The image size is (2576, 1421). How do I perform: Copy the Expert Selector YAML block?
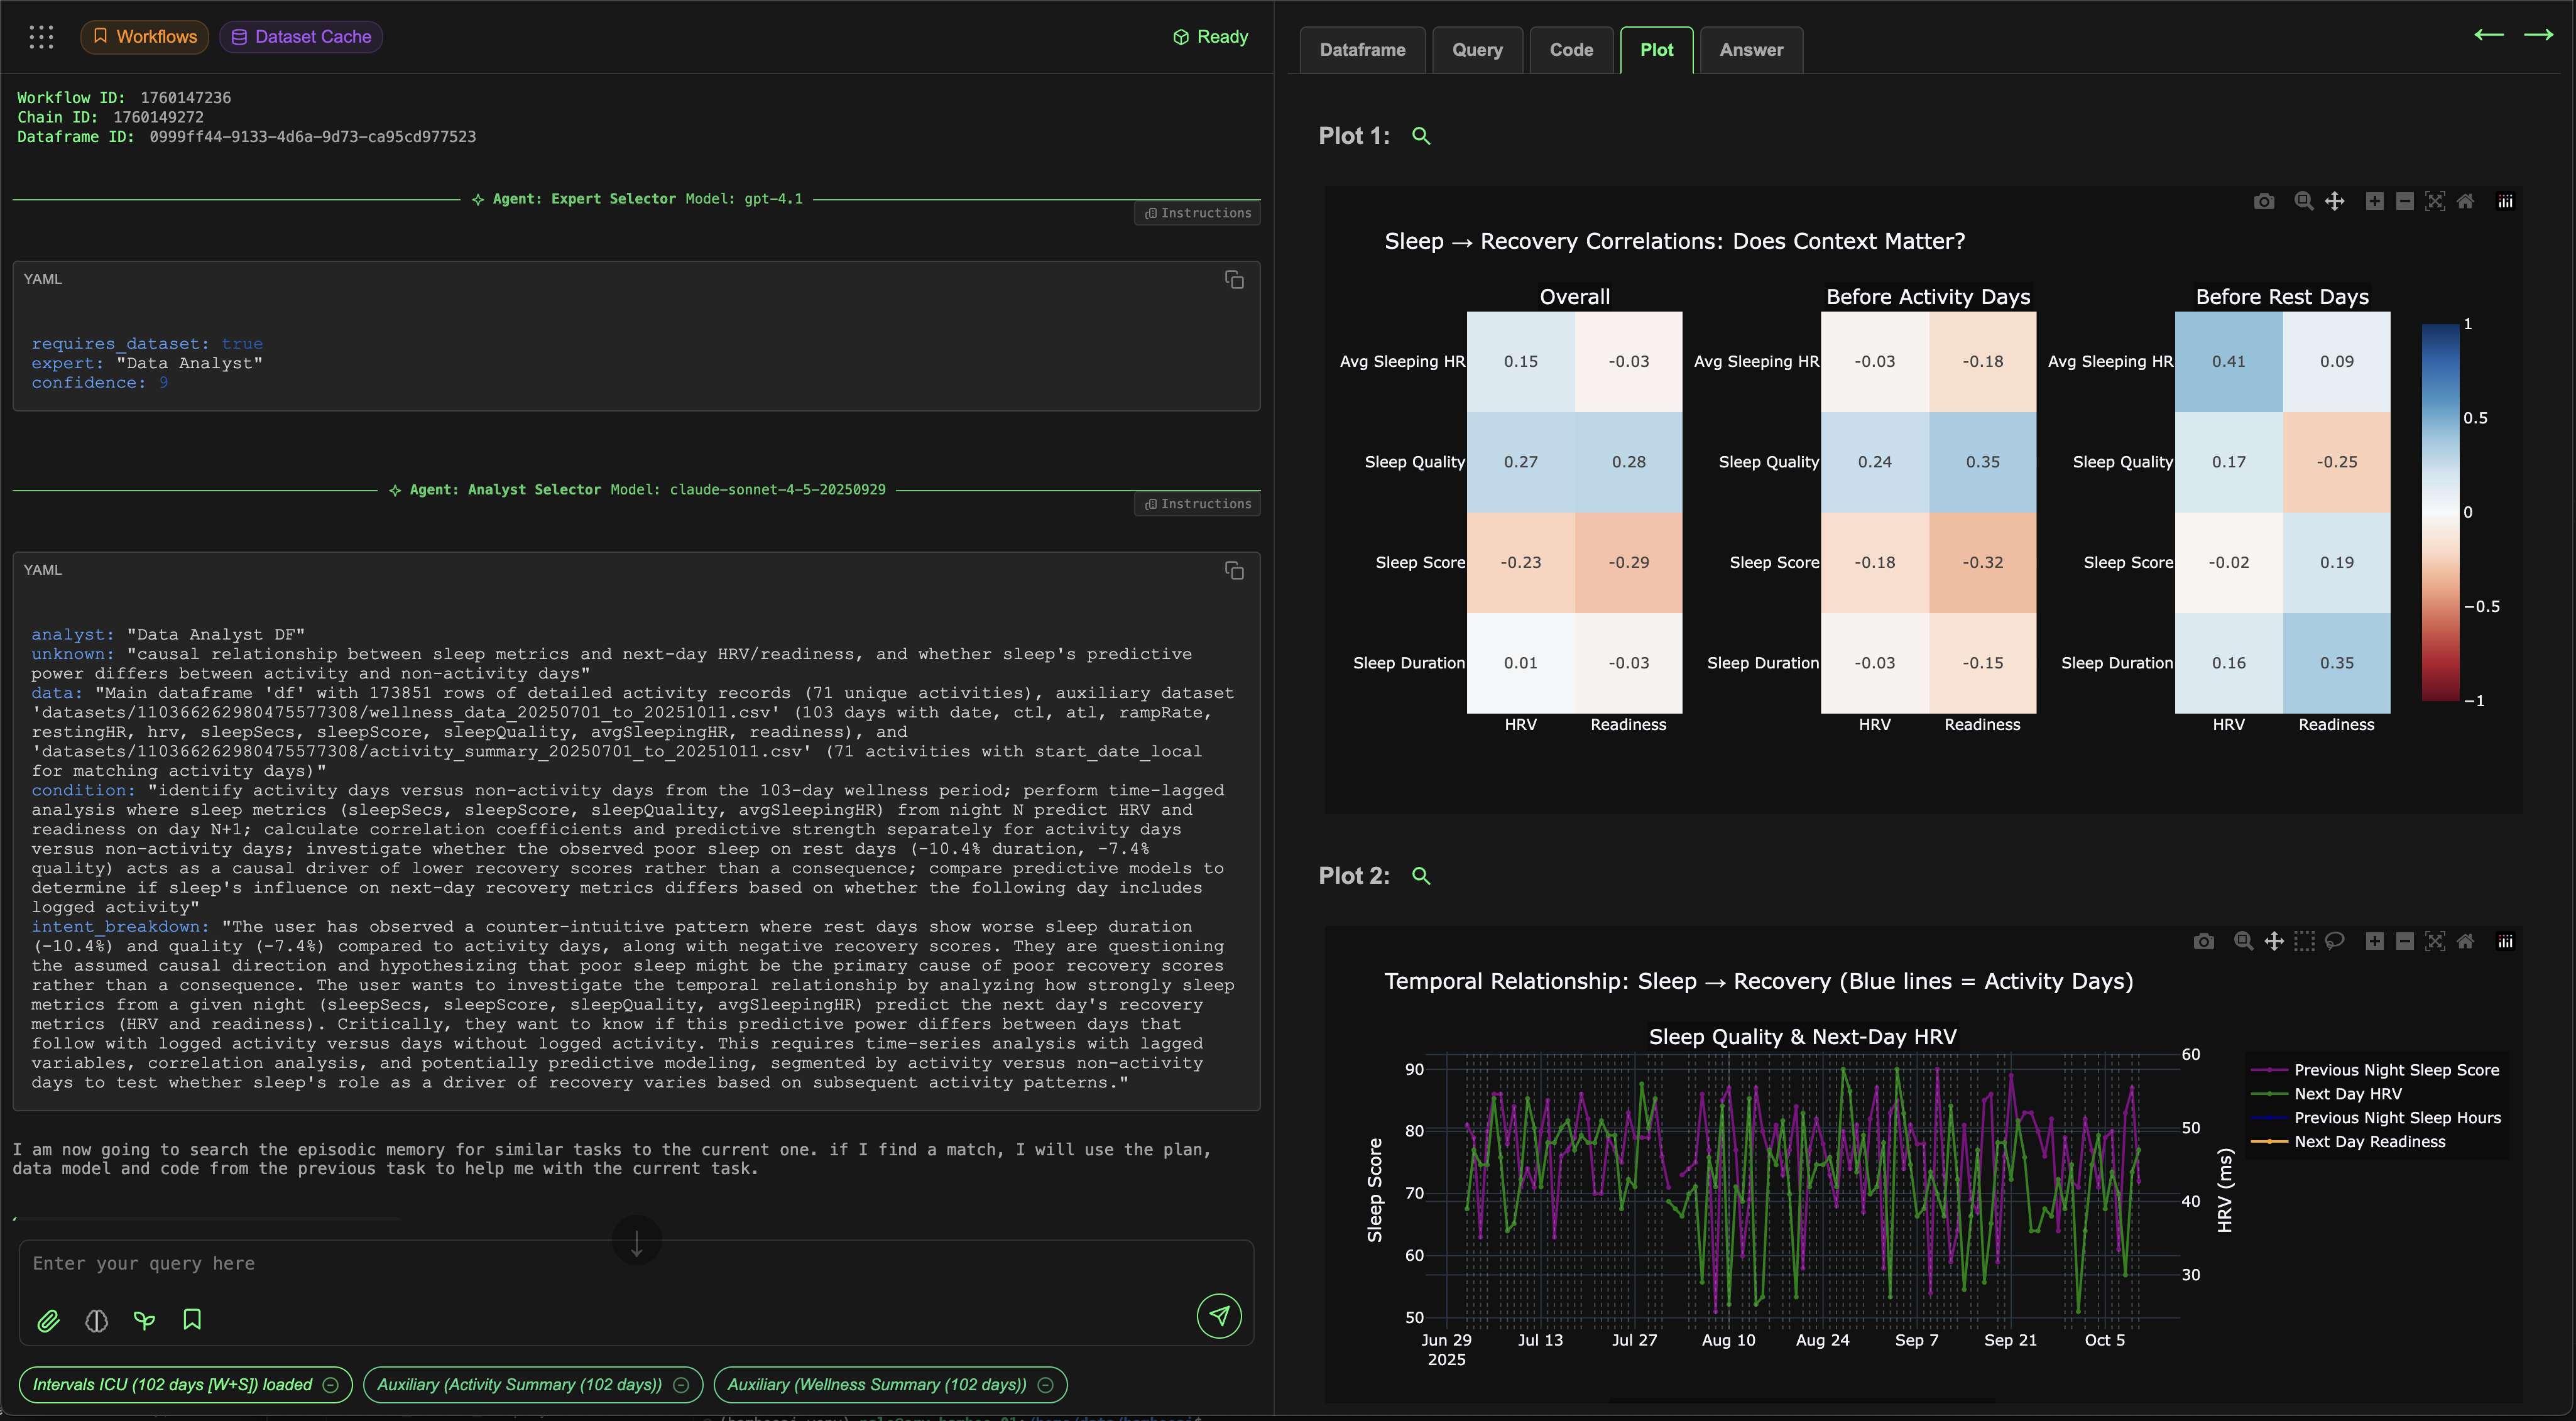1234,280
